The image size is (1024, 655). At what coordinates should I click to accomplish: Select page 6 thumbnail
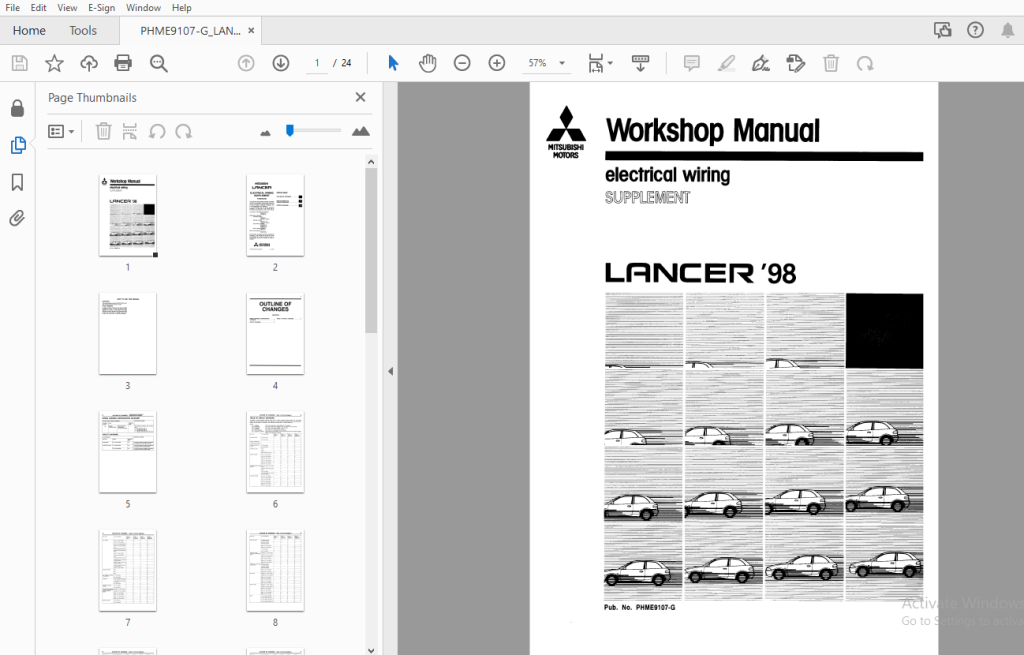275,452
